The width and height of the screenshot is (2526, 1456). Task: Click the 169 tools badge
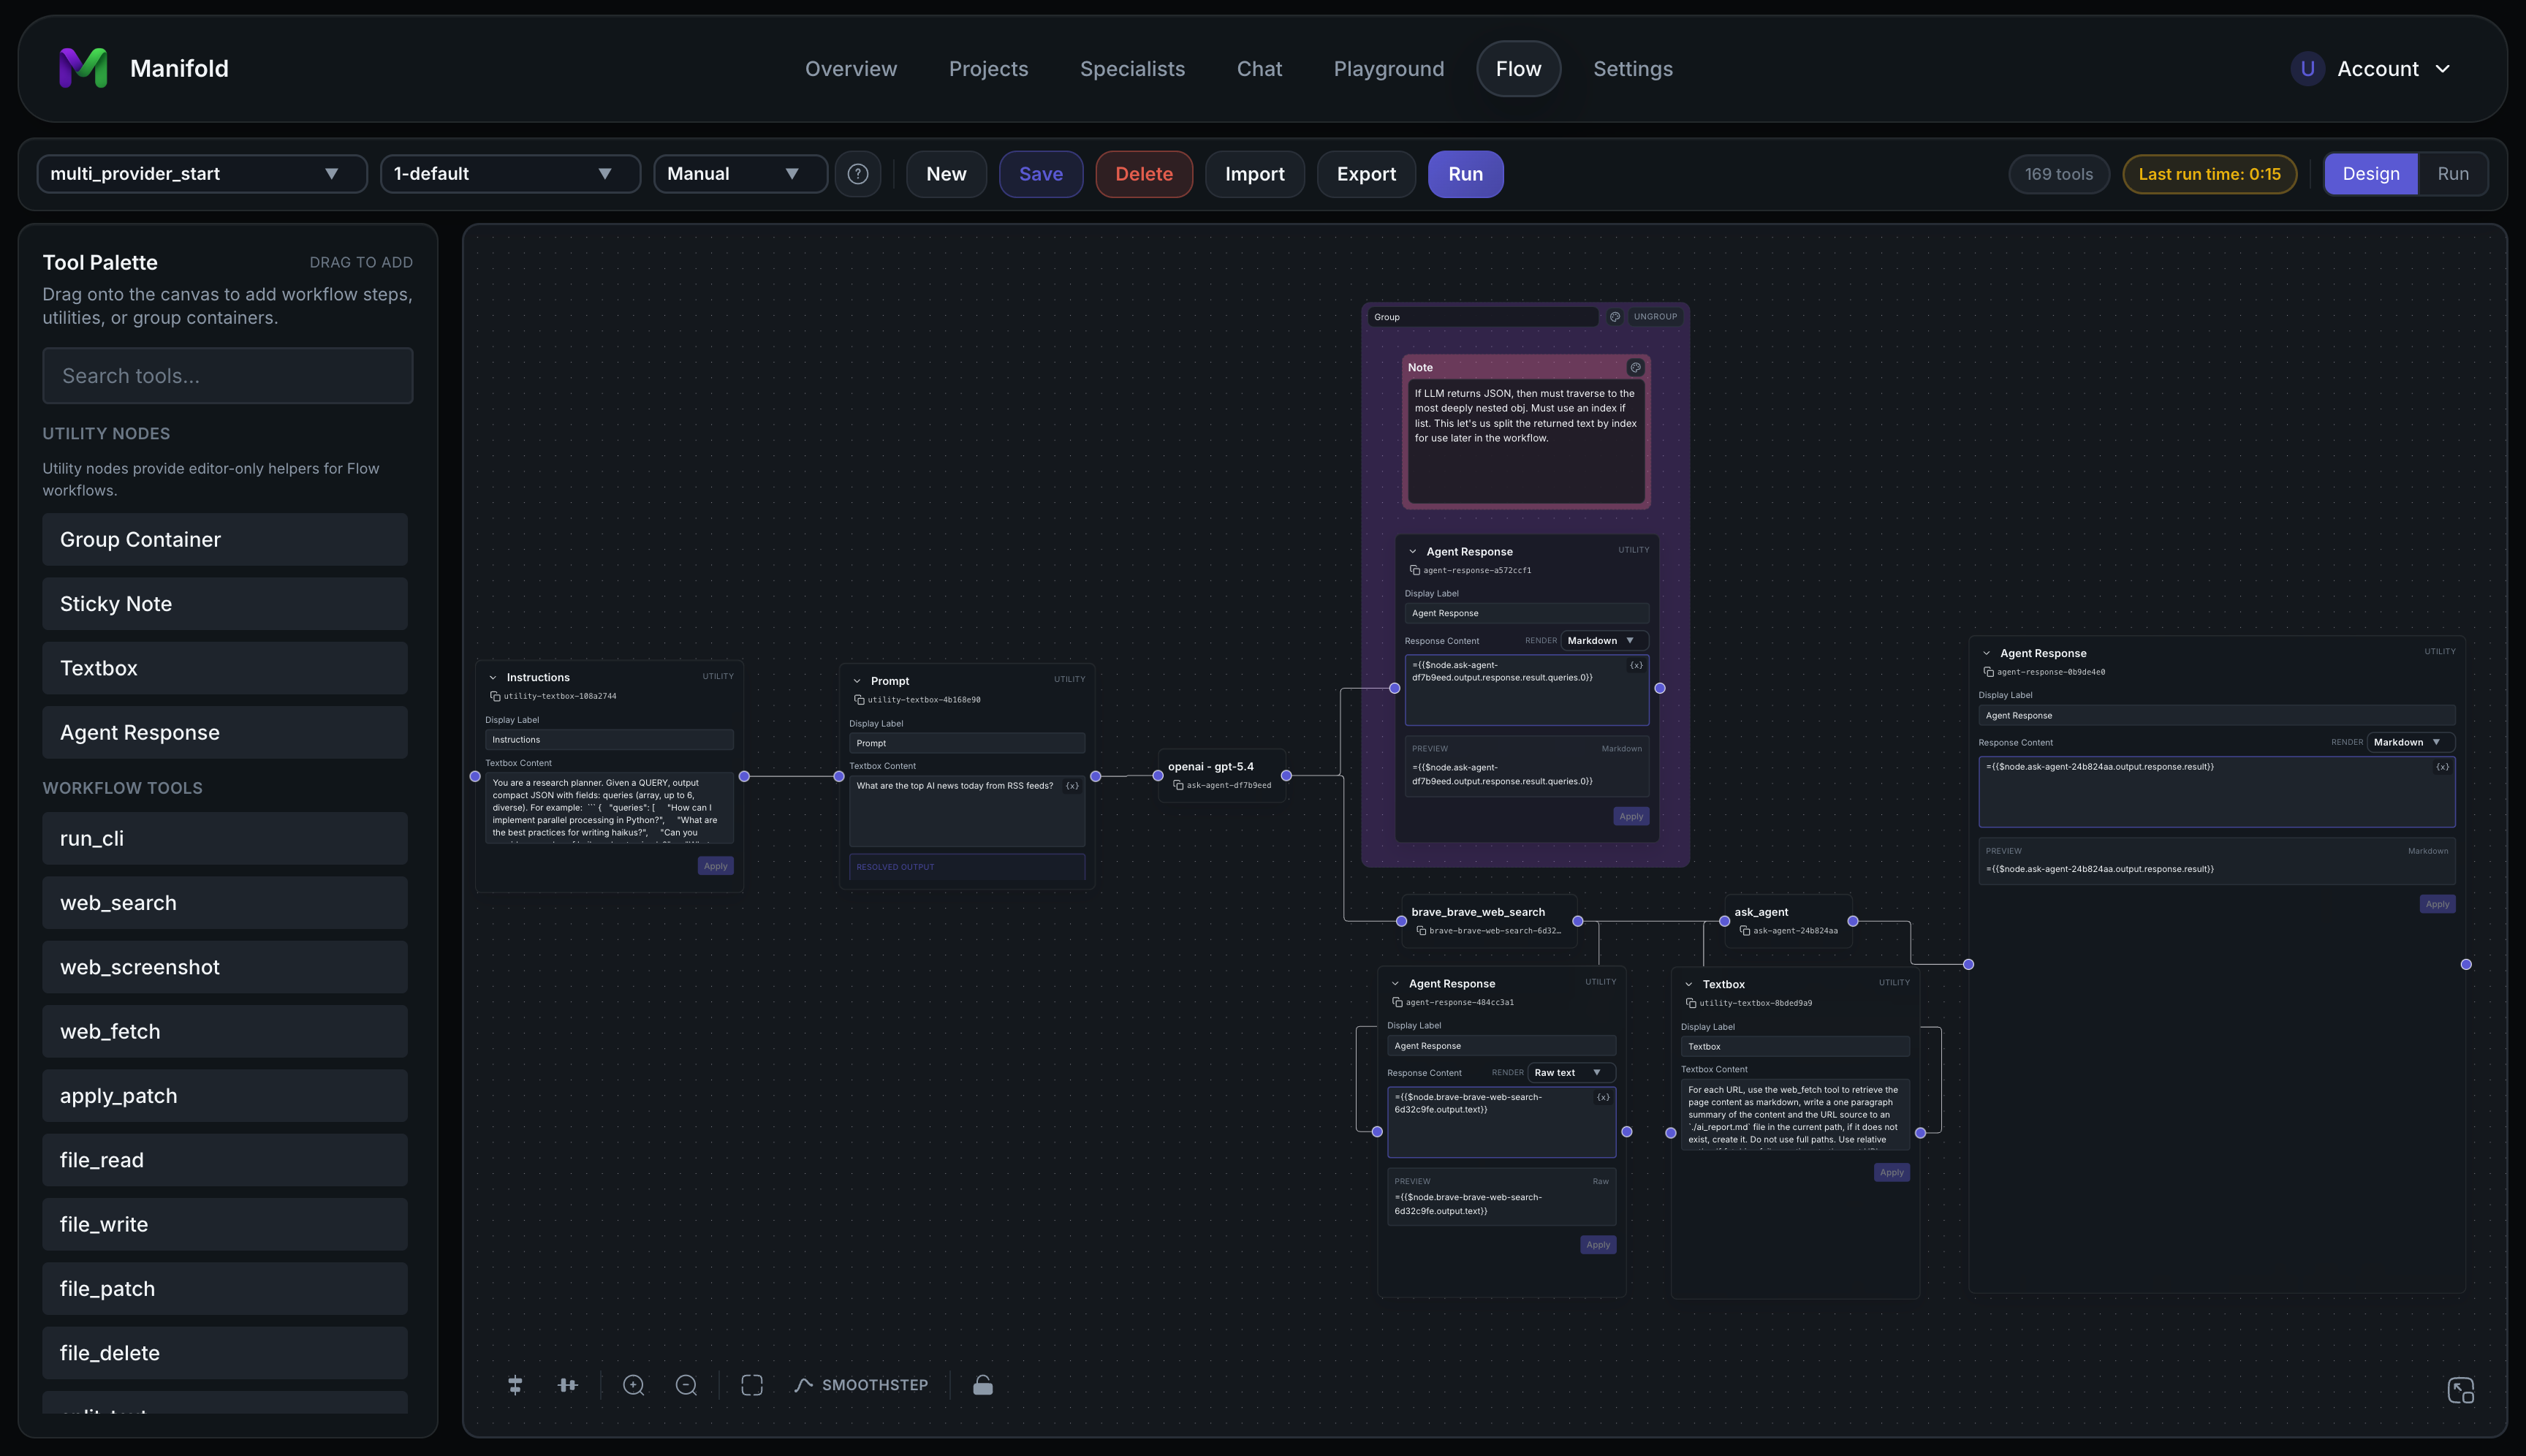(2058, 174)
